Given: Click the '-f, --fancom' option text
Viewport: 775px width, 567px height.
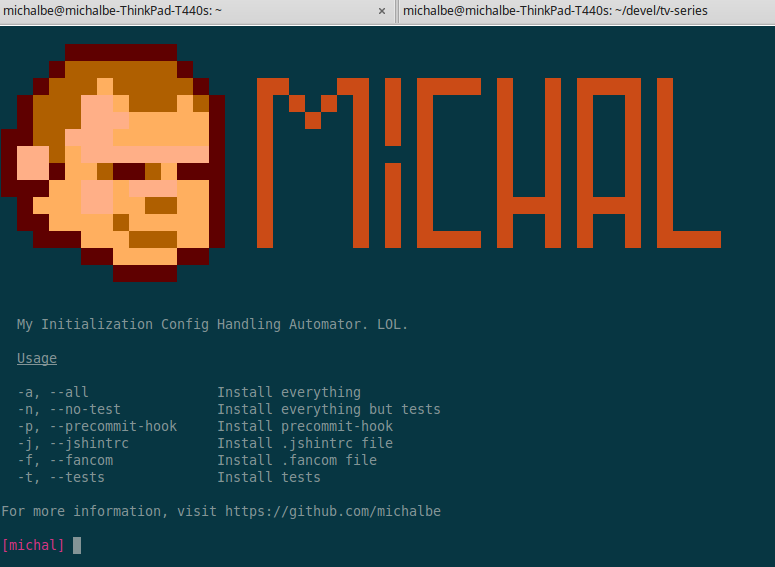Looking at the screenshot, I should tap(65, 460).
